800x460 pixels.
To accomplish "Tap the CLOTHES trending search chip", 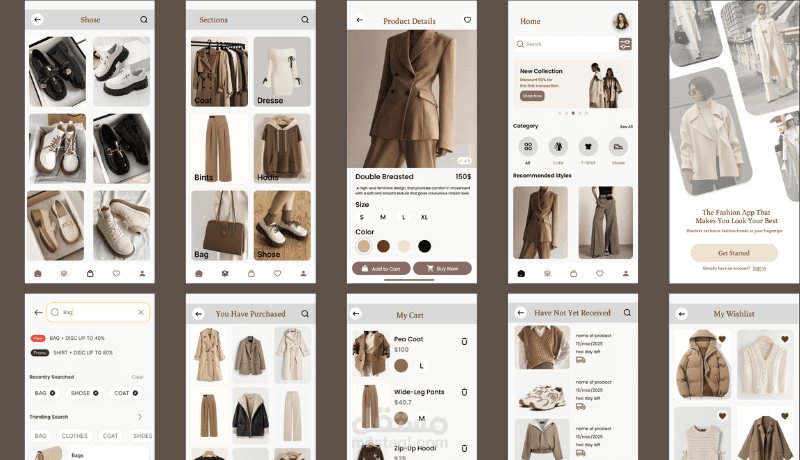I will pos(74,436).
